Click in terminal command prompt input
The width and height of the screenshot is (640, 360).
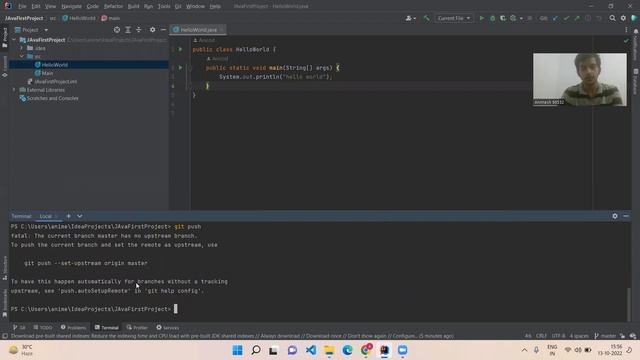pos(176,309)
